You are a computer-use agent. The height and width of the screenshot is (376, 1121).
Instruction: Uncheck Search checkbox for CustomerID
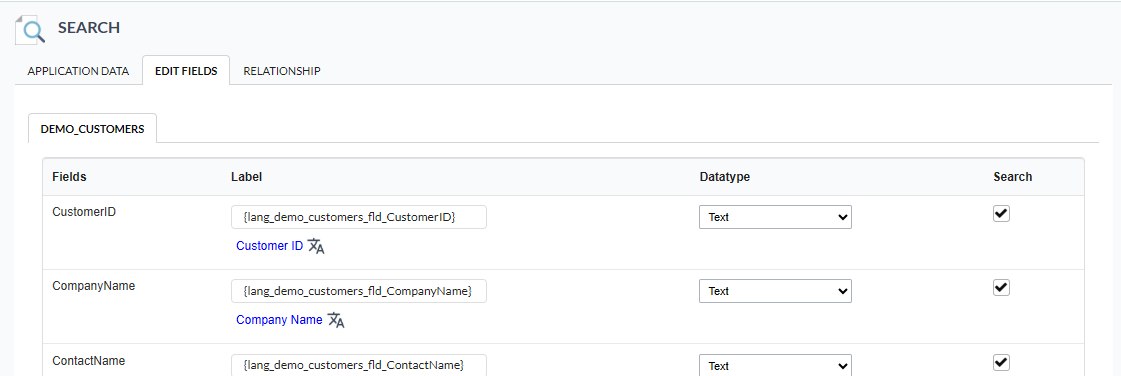click(1002, 214)
